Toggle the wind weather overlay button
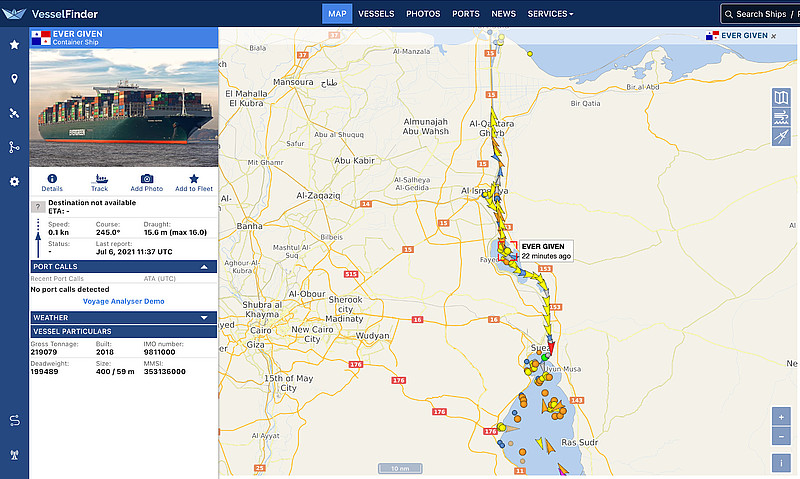The width and height of the screenshot is (800, 479). click(x=782, y=117)
